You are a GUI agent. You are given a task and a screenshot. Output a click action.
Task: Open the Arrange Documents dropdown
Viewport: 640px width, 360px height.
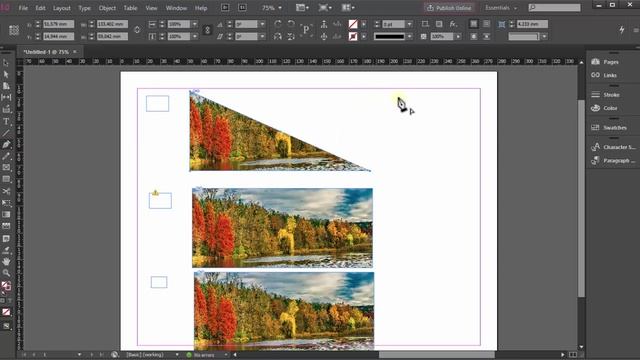[x=348, y=8]
